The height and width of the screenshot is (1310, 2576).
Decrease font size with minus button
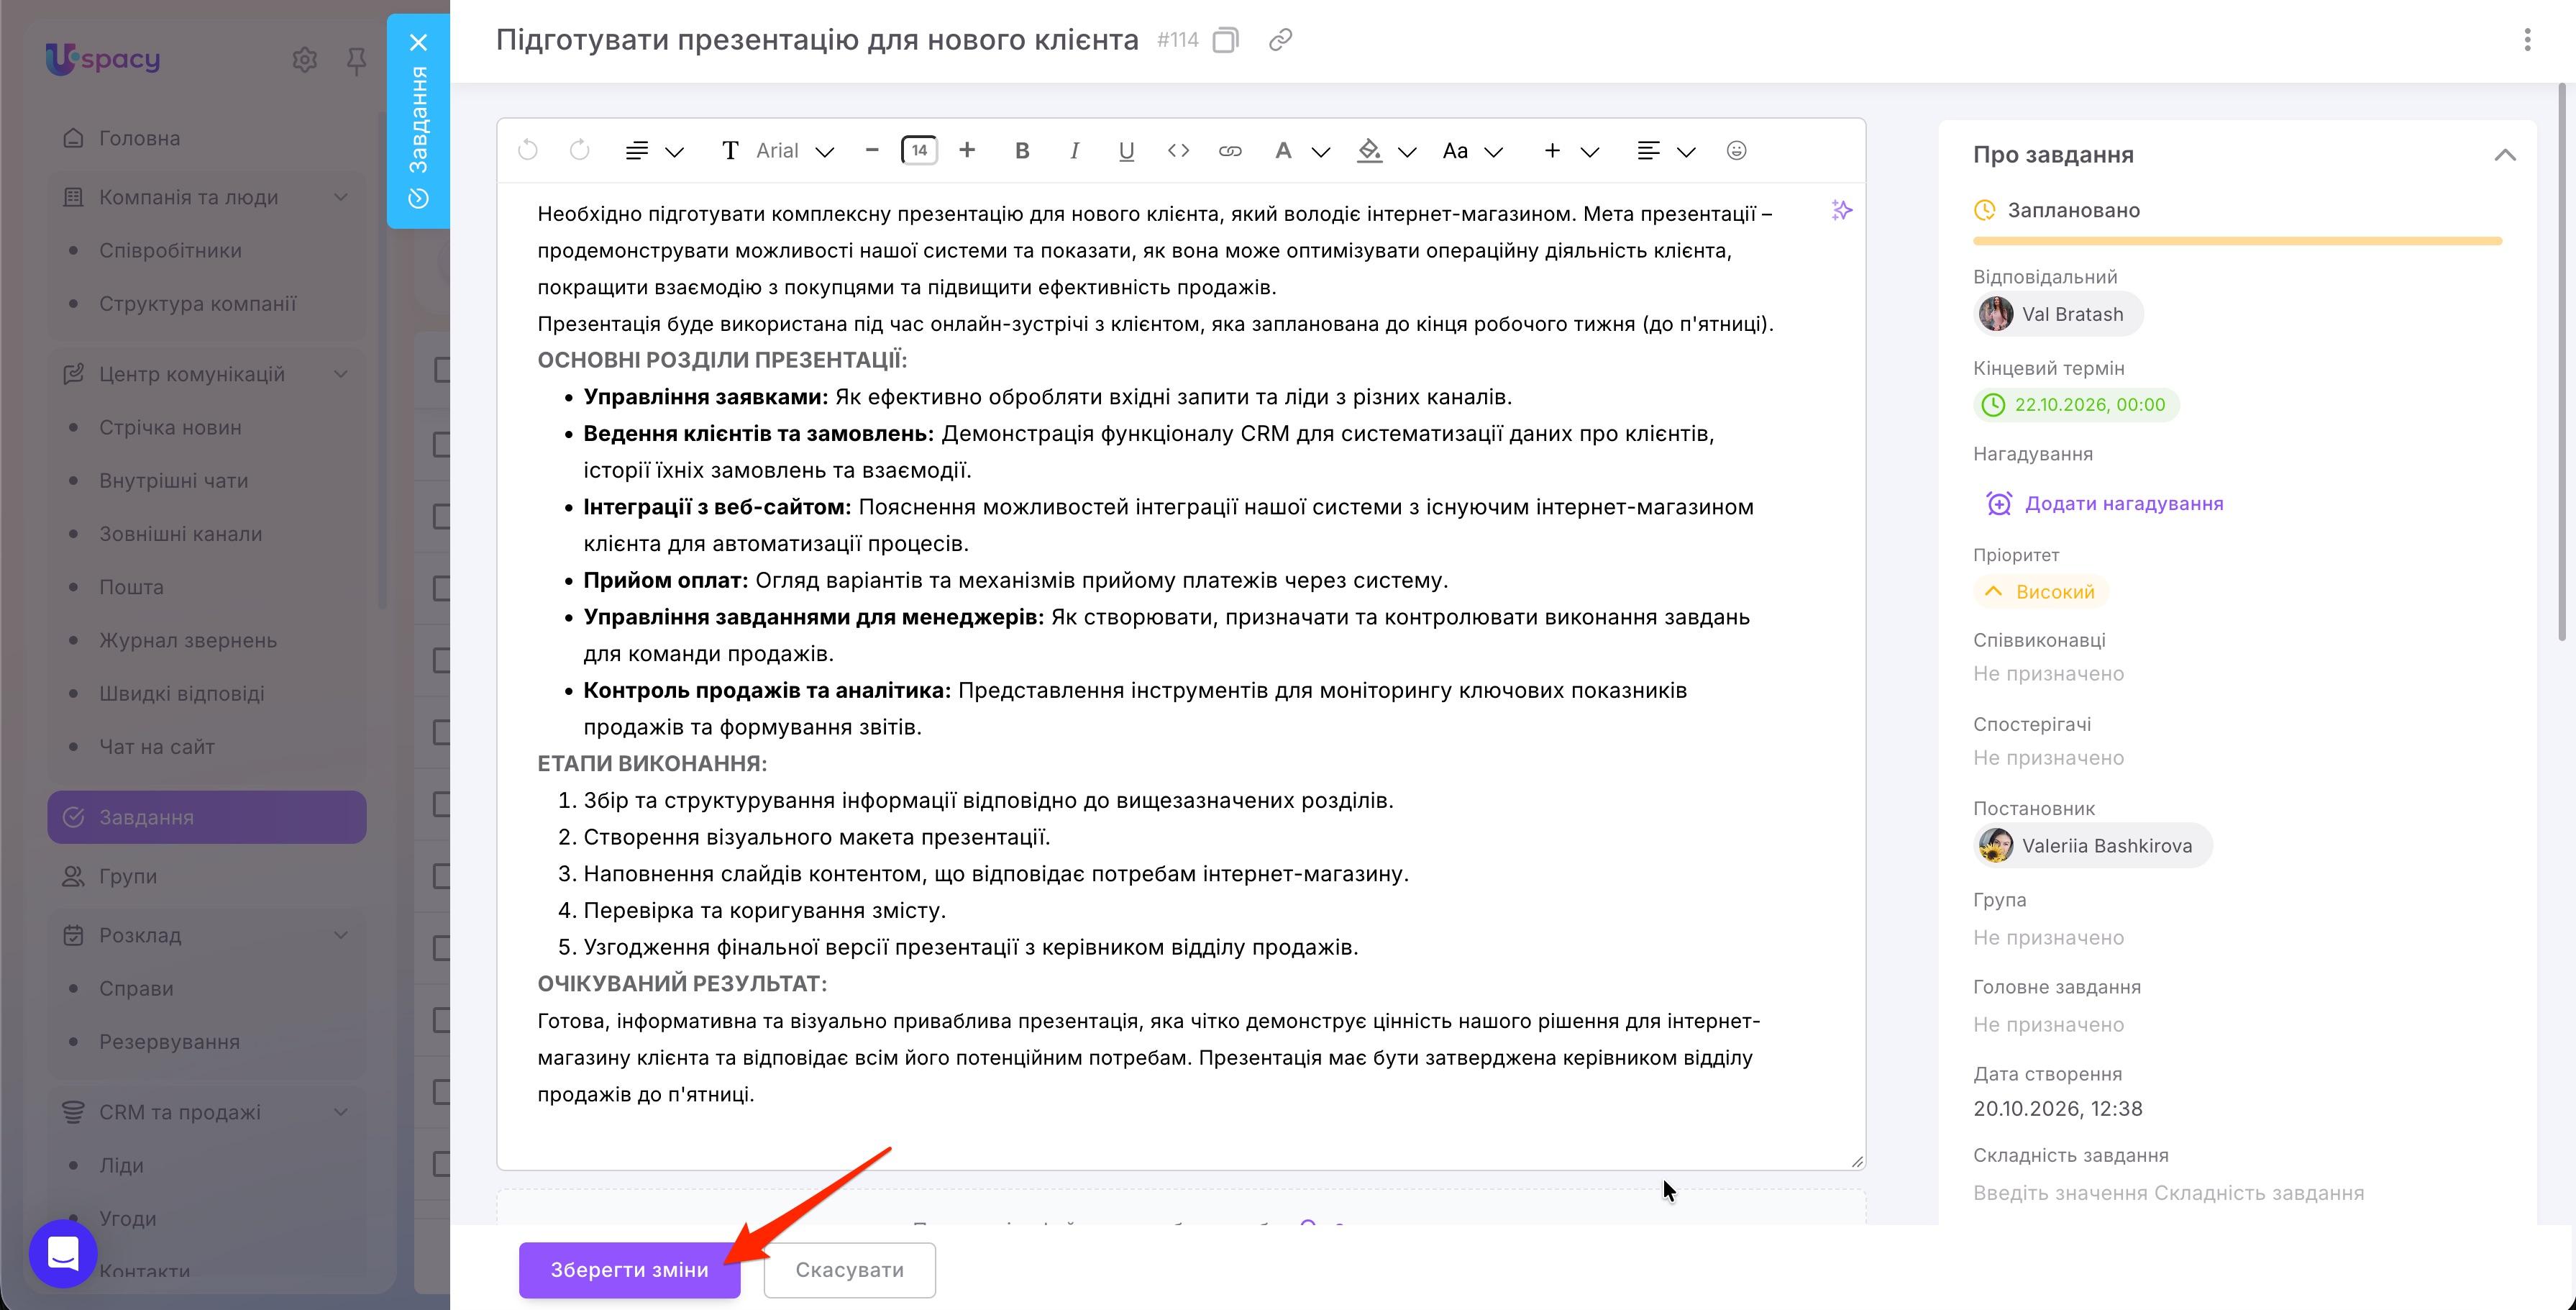pos(872,150)
